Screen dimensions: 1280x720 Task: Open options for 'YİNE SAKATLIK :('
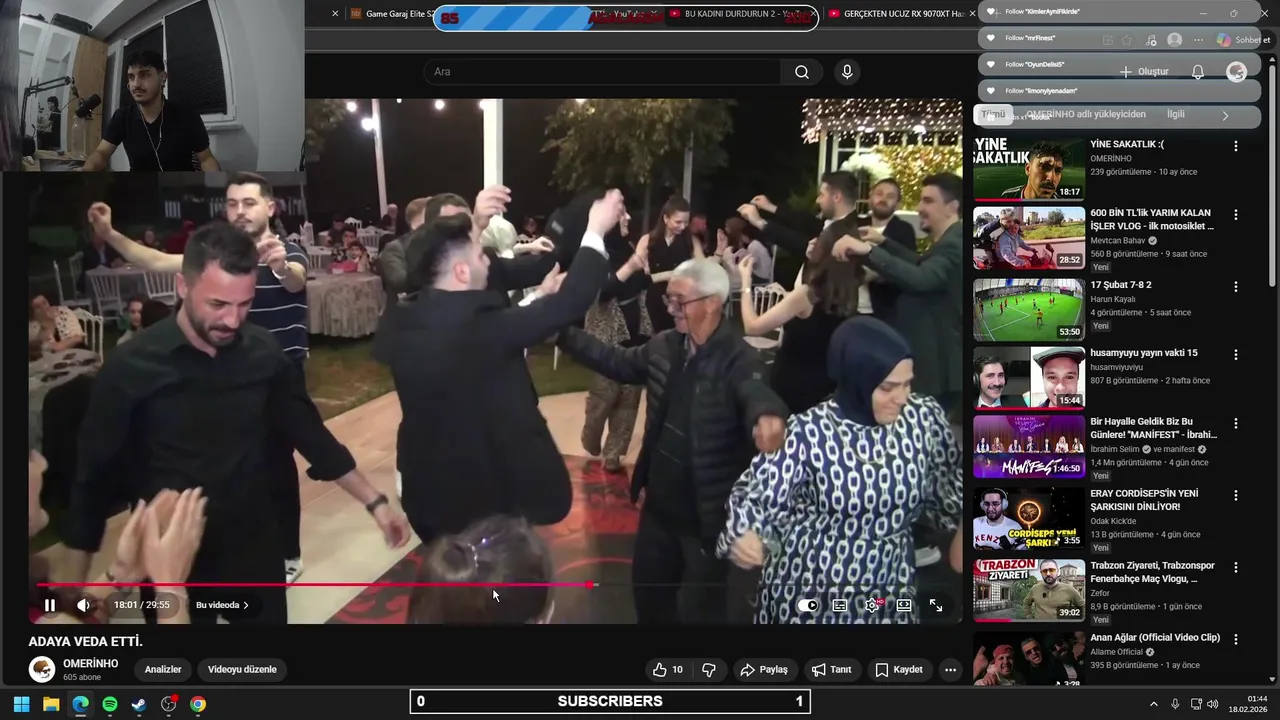(x=1236, y=146)
